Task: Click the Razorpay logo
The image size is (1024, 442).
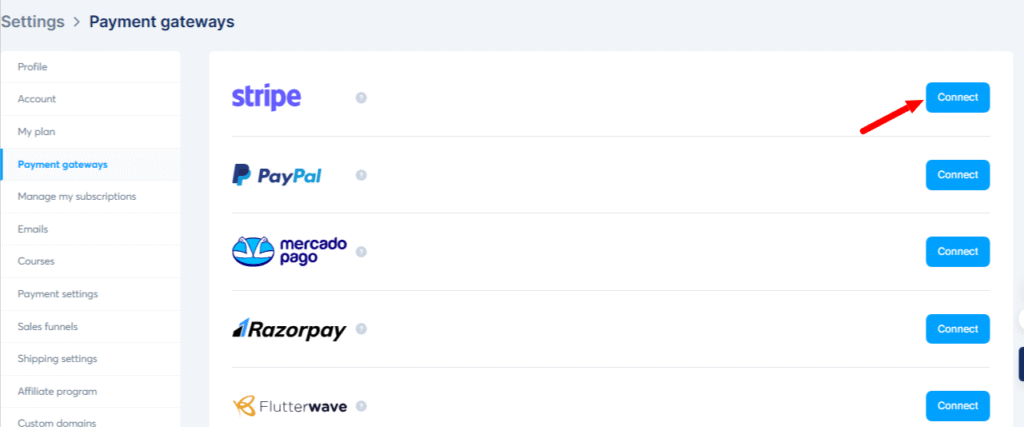Action: [289, 329]
